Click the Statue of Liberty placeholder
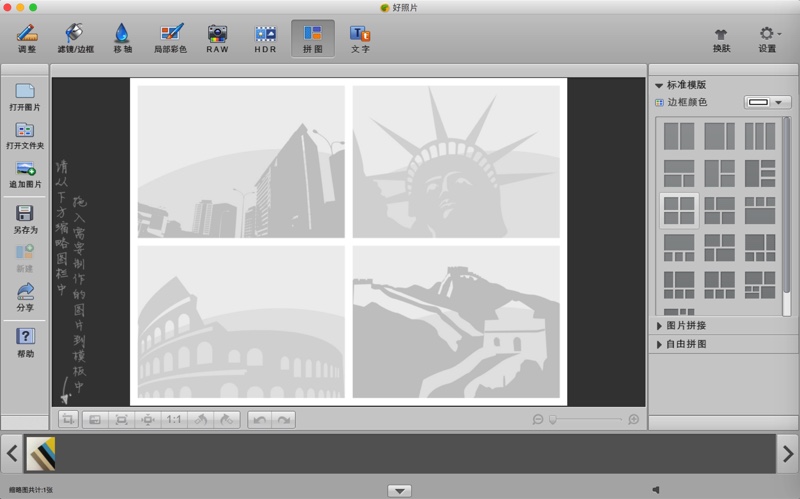Screen dimensions: 800x499 [456, 161]
